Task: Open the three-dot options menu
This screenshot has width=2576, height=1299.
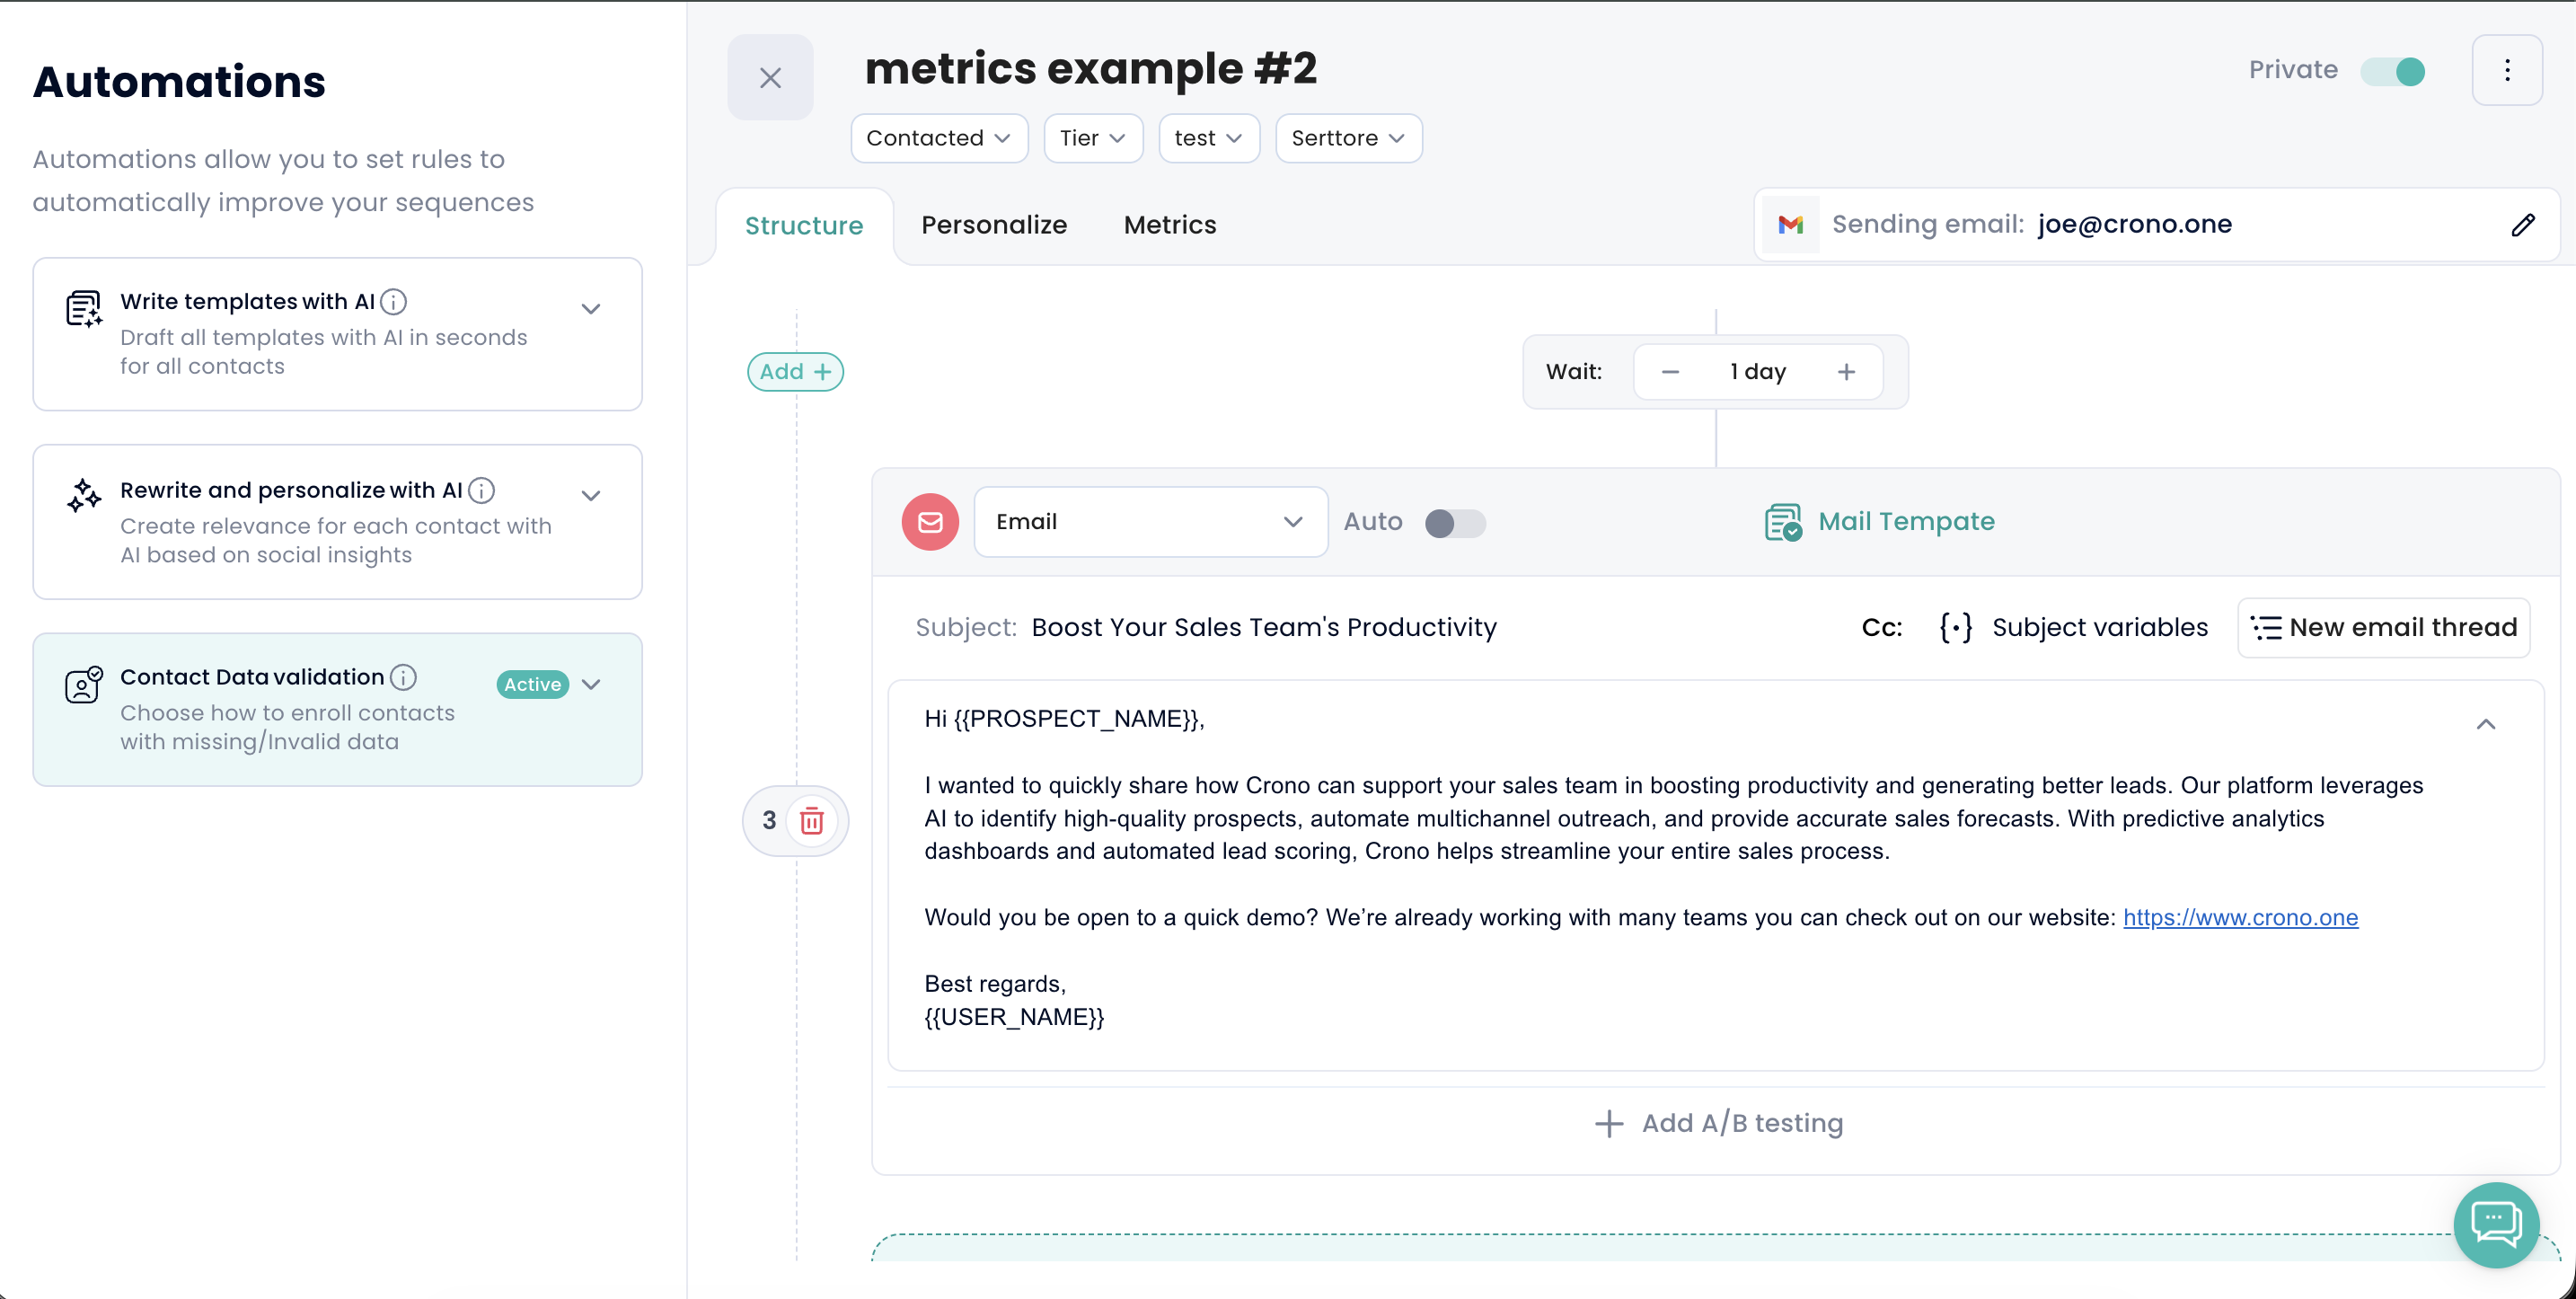Action: tap(2506, 70)
